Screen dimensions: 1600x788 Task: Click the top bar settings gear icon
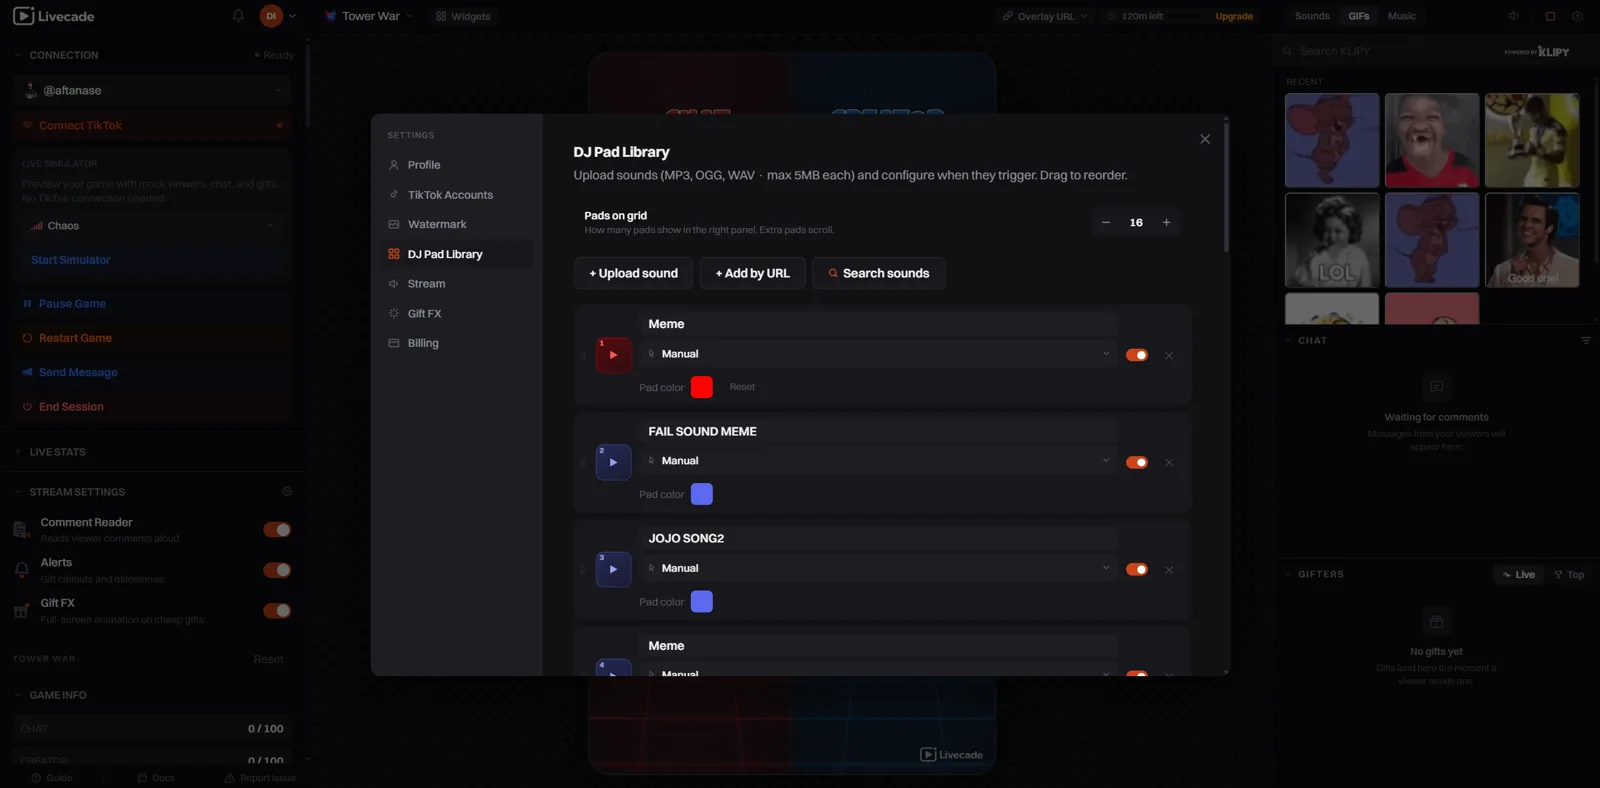[x=1577, y=16]
